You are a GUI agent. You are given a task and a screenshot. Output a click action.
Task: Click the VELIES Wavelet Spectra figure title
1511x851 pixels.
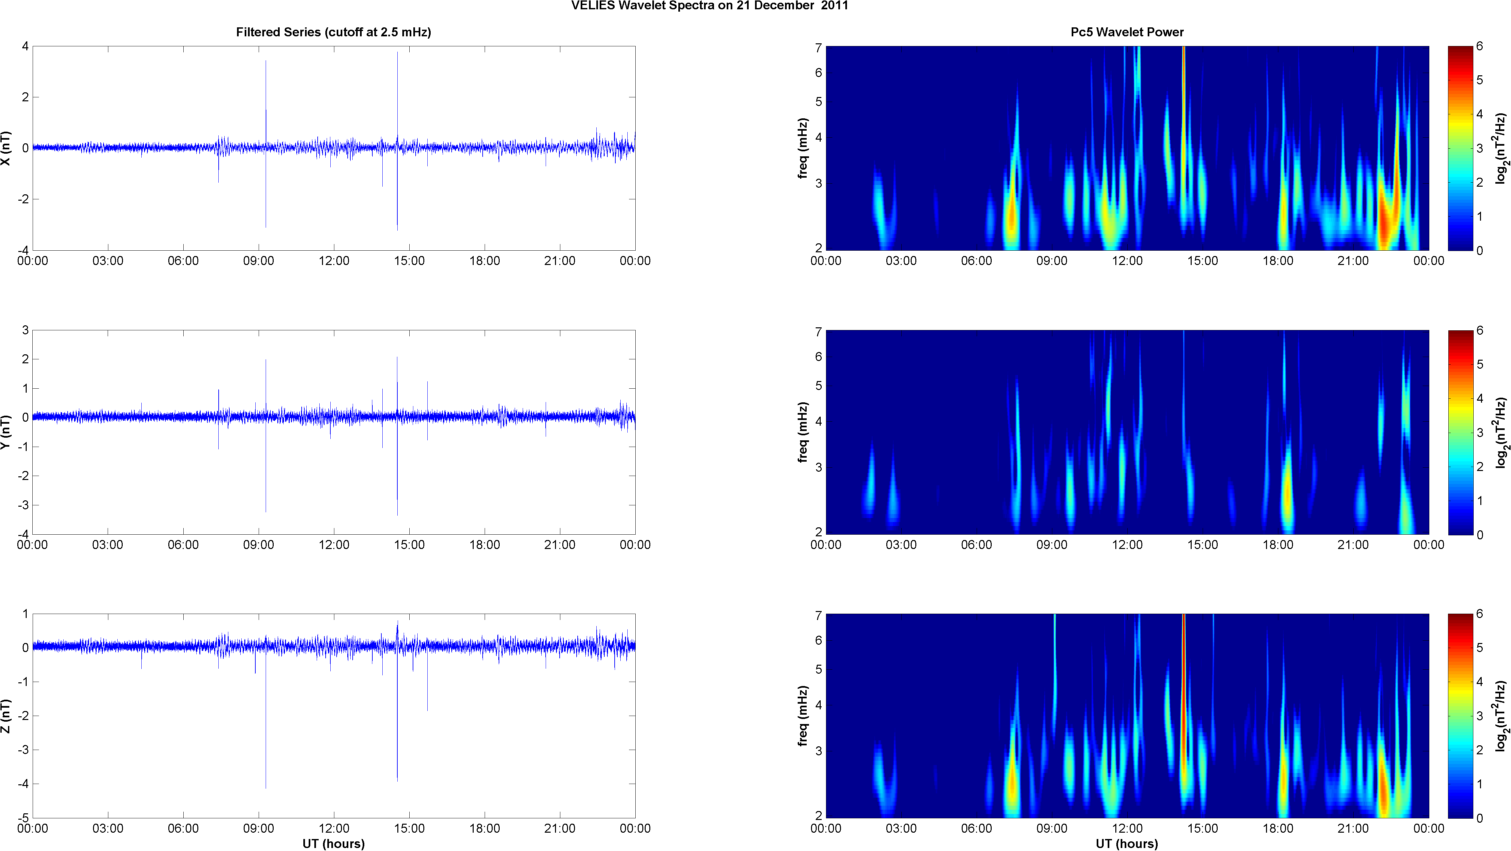[x=710, y=6]
